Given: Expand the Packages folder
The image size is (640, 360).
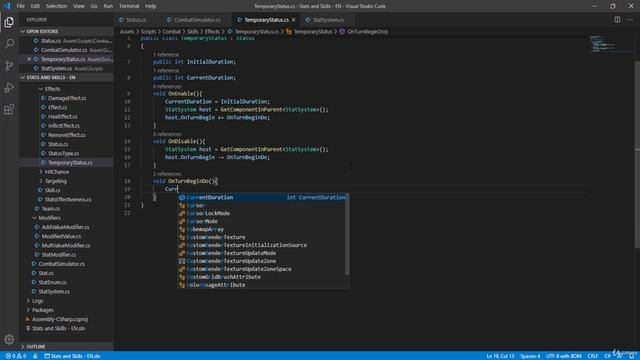Looking at the screenshot, I should click(28, 310).
